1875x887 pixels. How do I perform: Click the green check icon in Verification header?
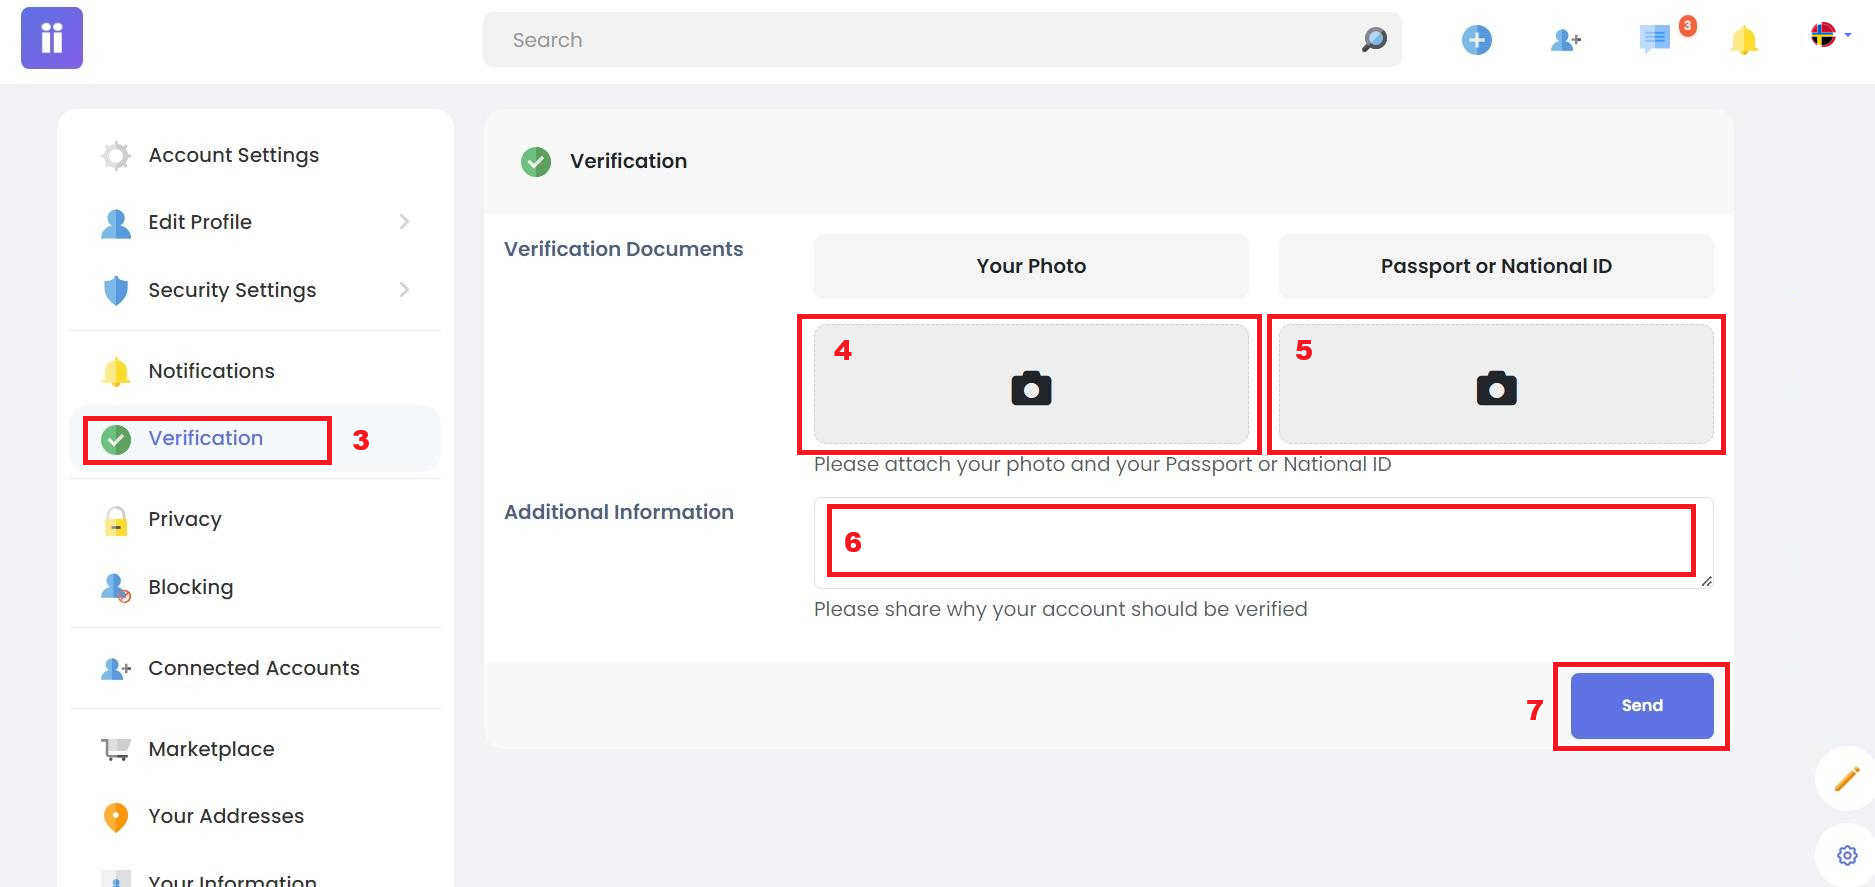click(x=536, y=161)
